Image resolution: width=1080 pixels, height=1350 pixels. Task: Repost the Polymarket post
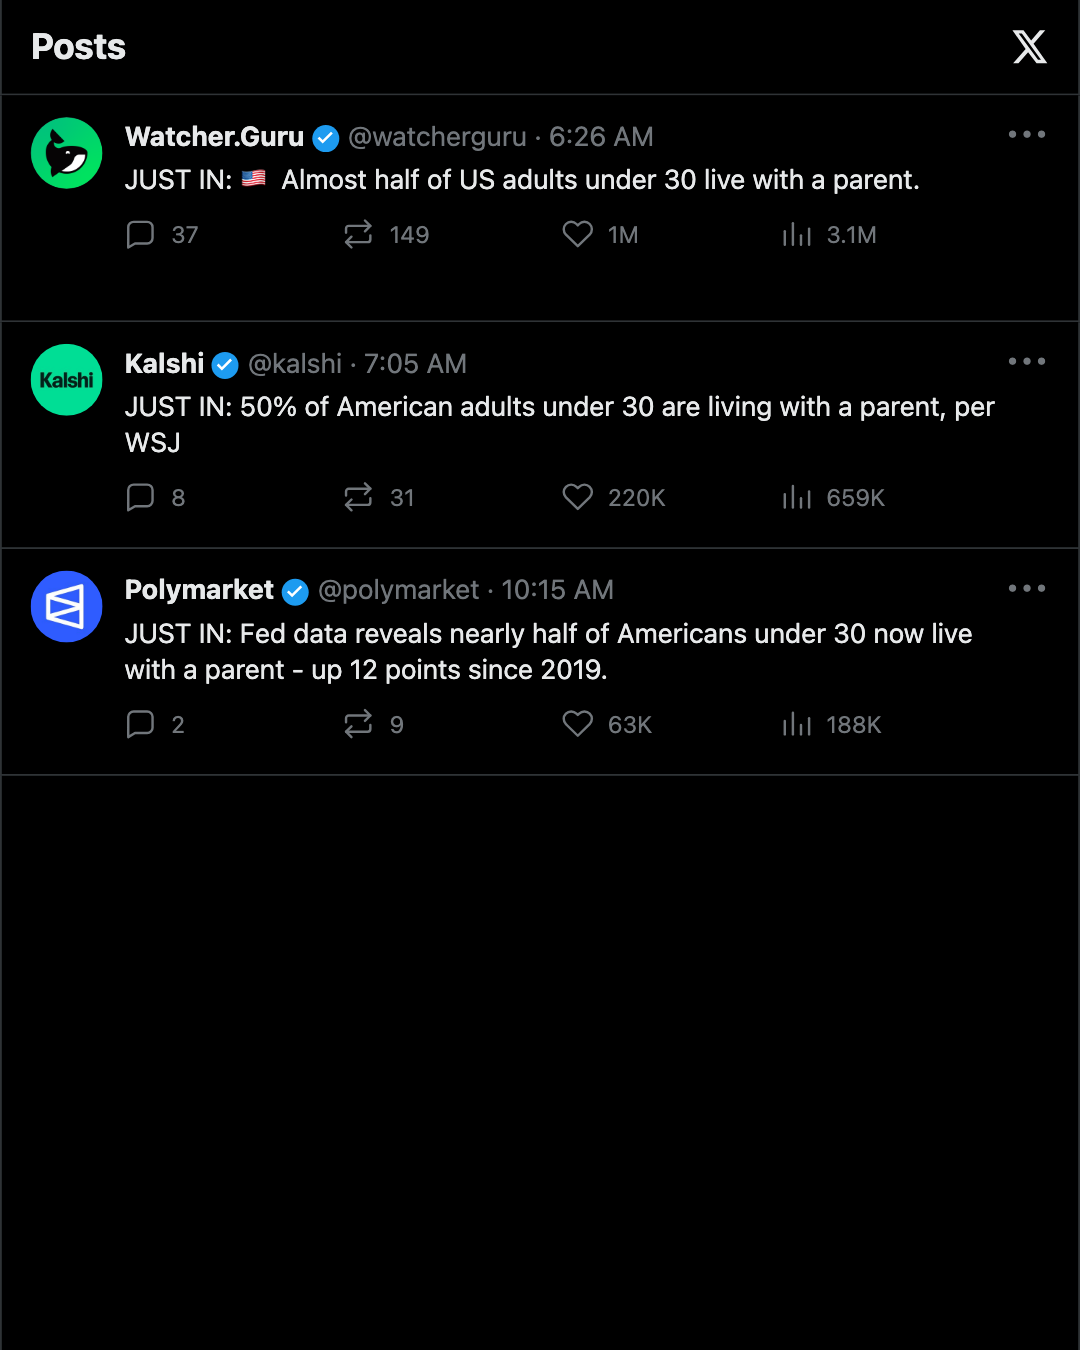click(x=358, y=724)
